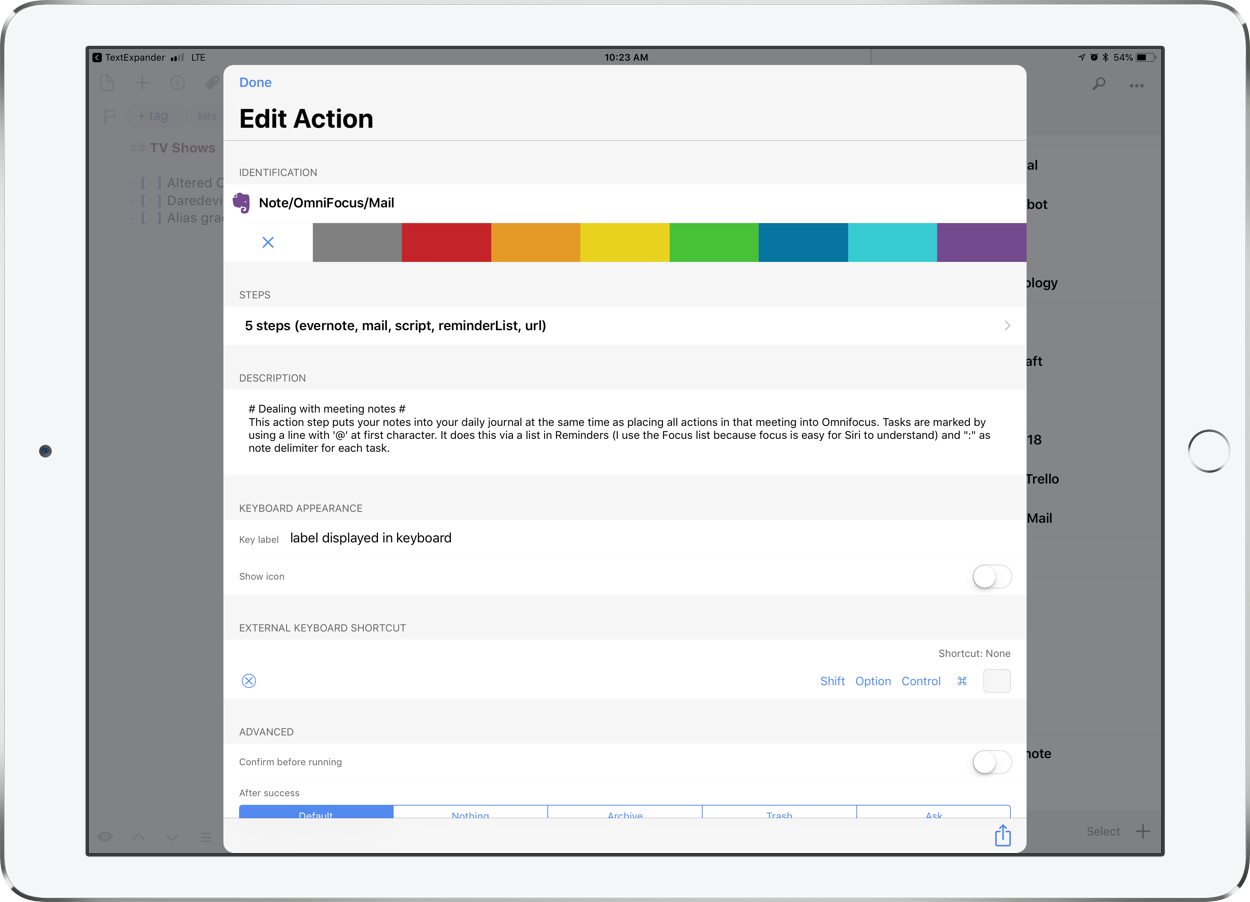Screen dimensions: 1250x902
Task: Tap the alarm icon in the status bar
Action: coord(1094,58)
